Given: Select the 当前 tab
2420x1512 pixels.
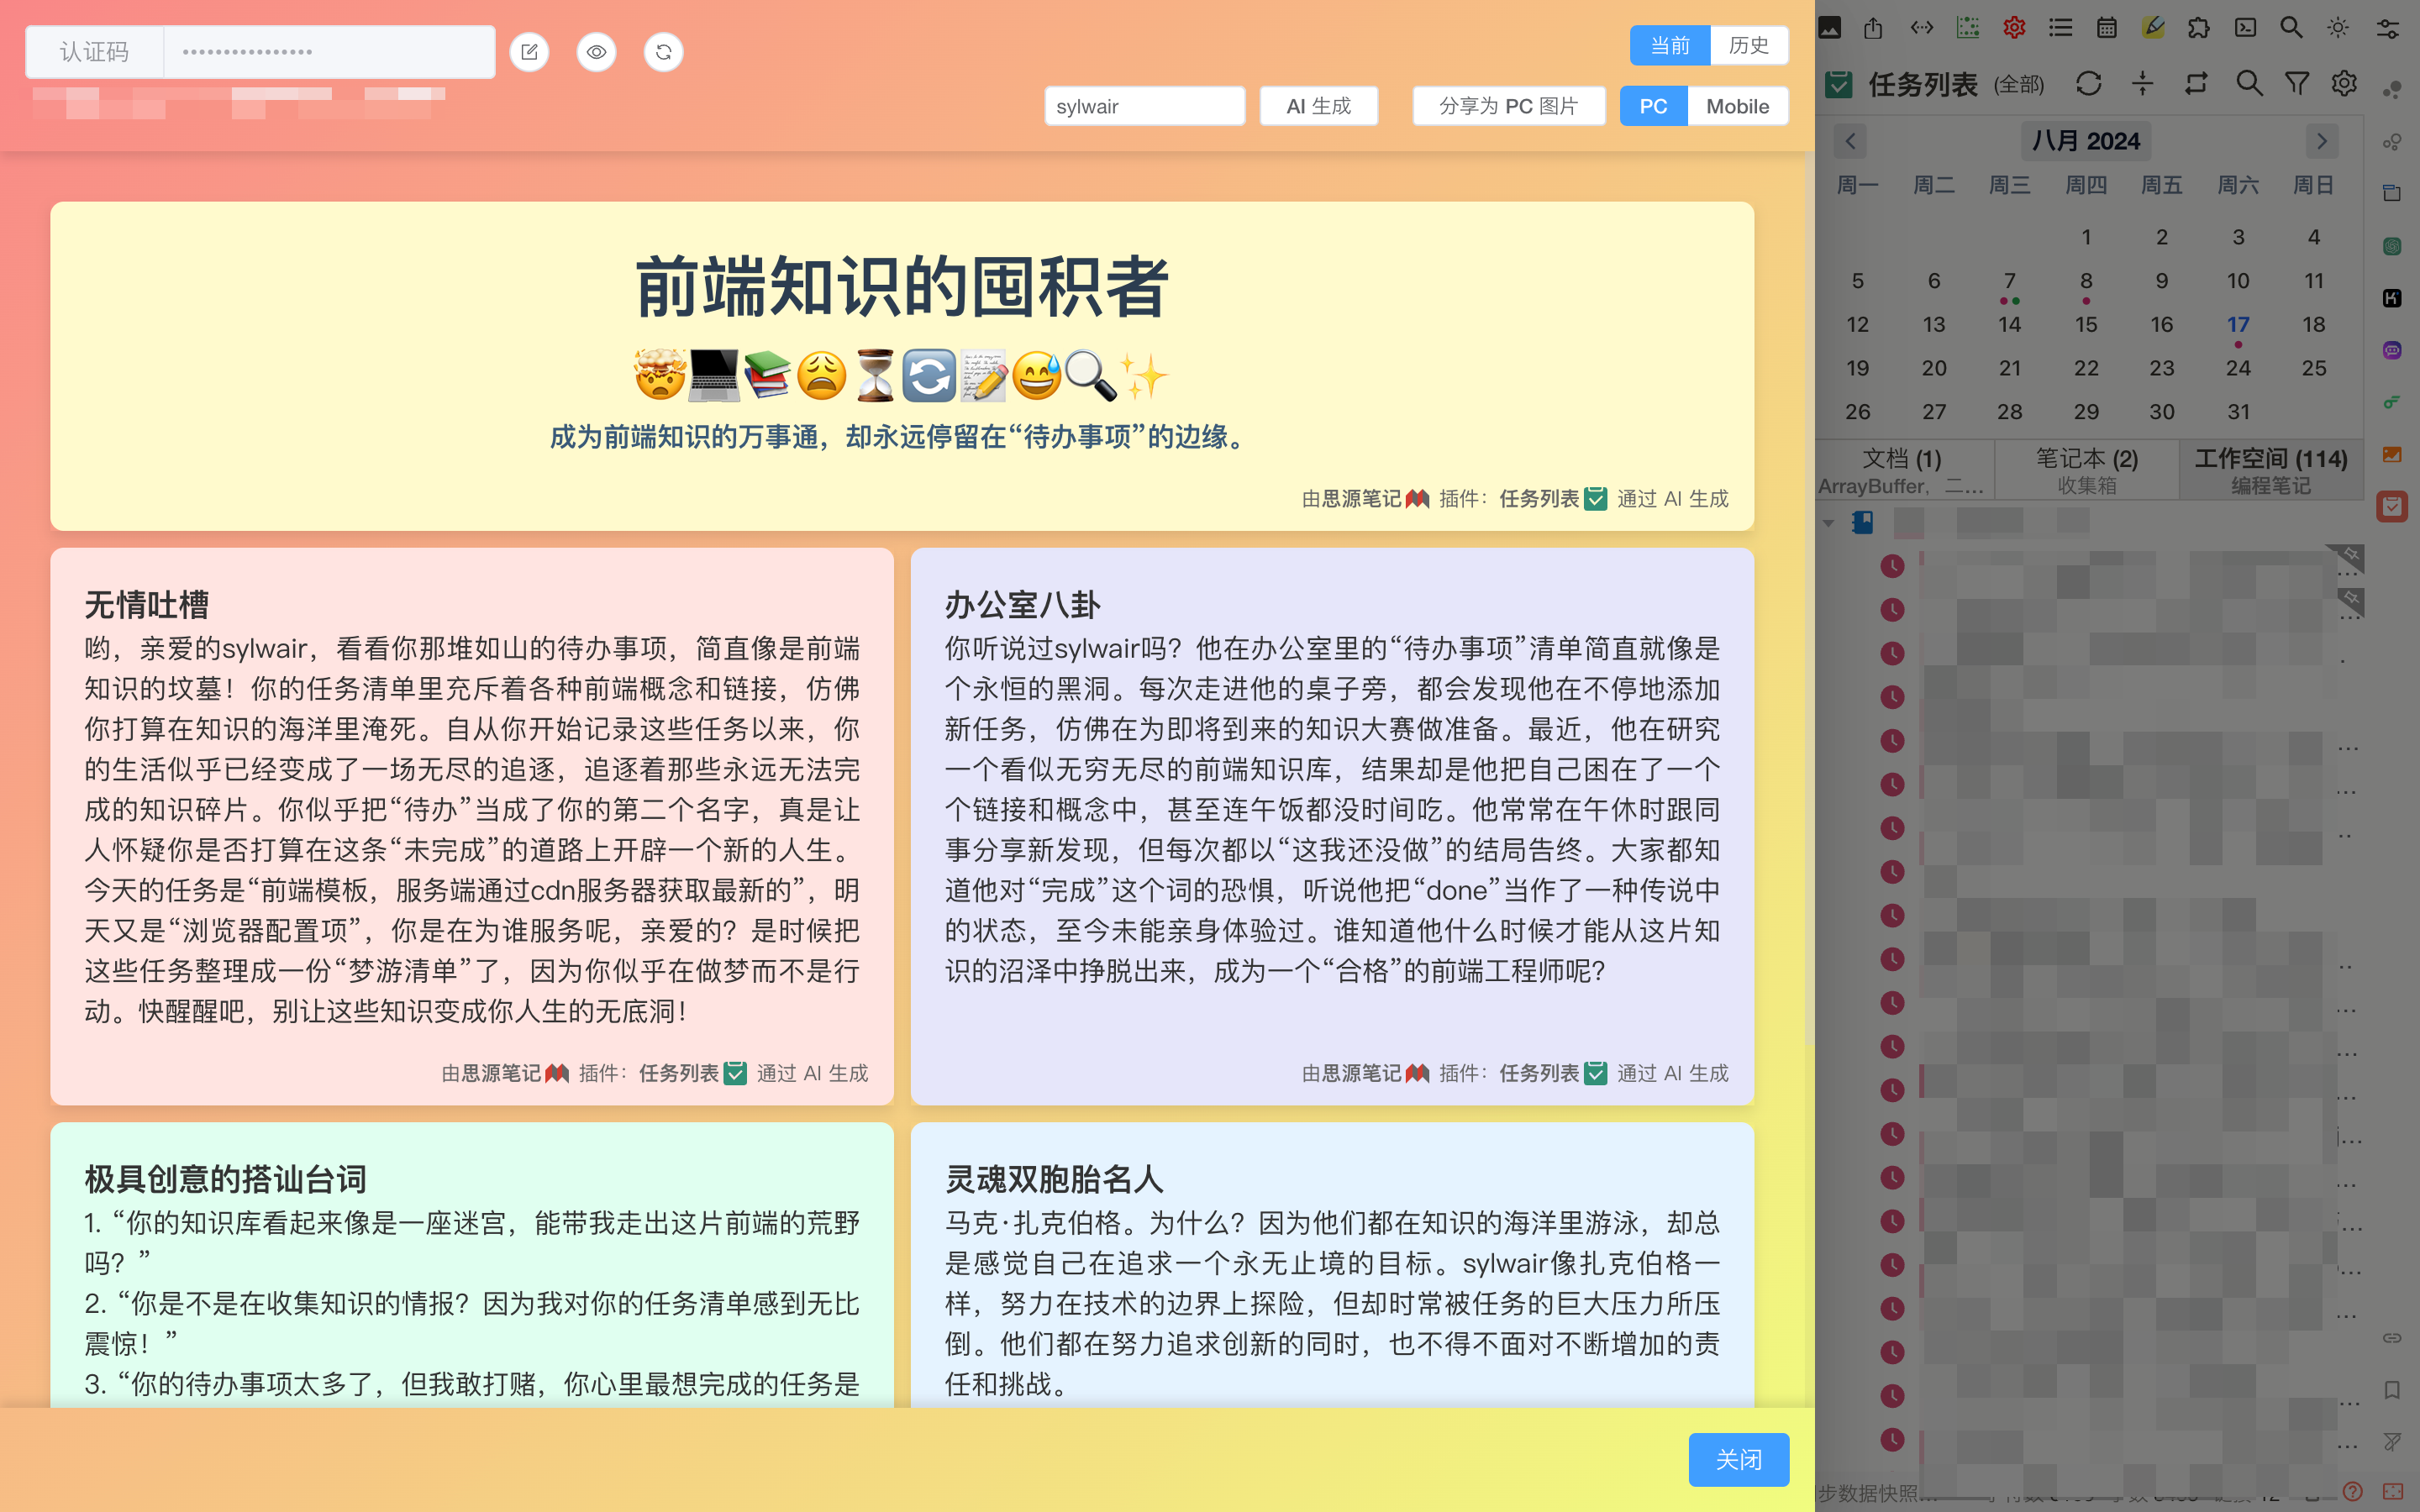Looking at the screenshot, I should tap(1669, 45).
